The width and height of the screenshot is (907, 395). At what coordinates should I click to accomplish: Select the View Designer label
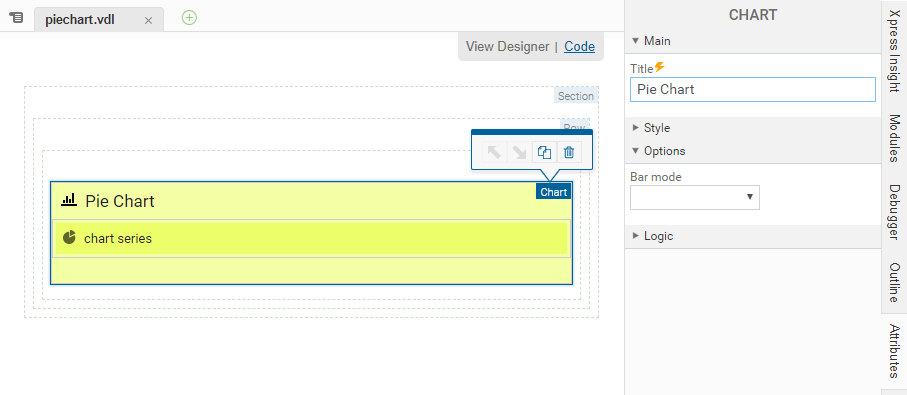click(x=507, y=46)
